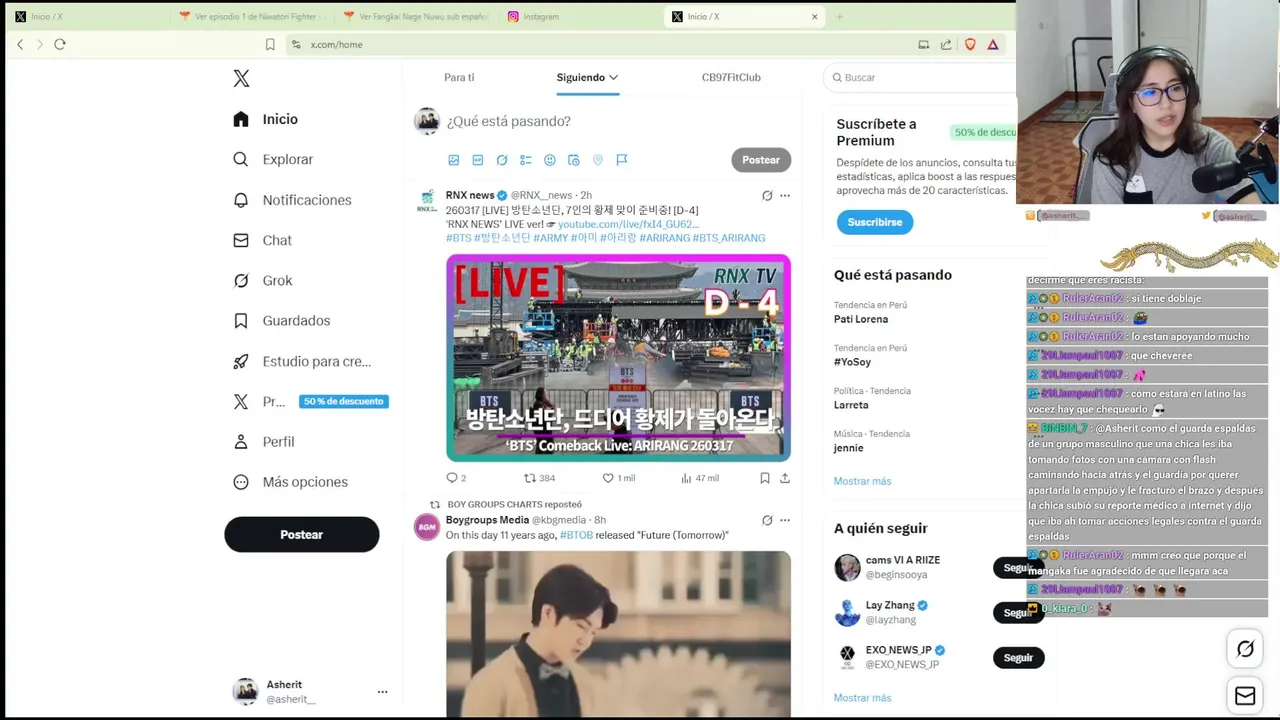The image size is (1280, 720).
Task: Click the X logo in the sidebar
Action: point(241,78)
